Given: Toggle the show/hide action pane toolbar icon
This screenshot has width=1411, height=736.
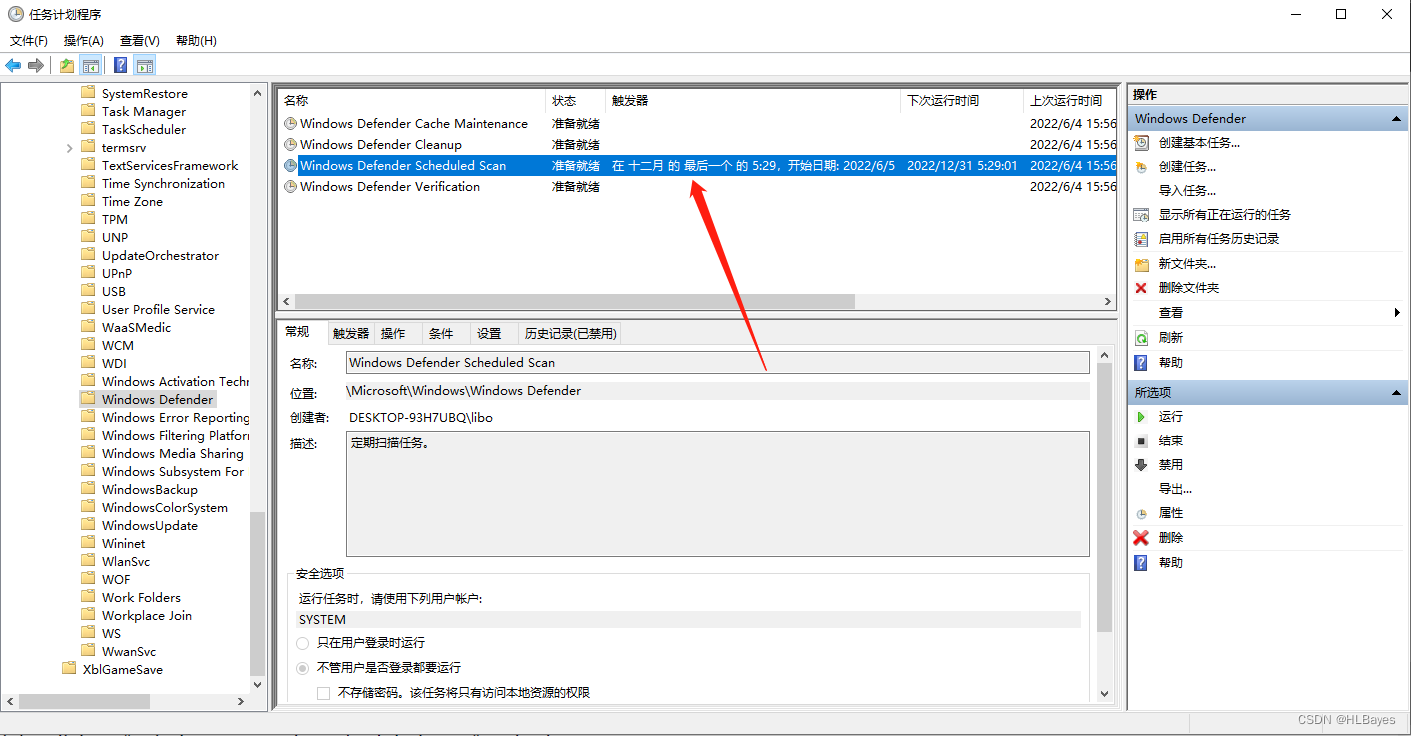Looking at the screenshot, I should click(145, 66).
